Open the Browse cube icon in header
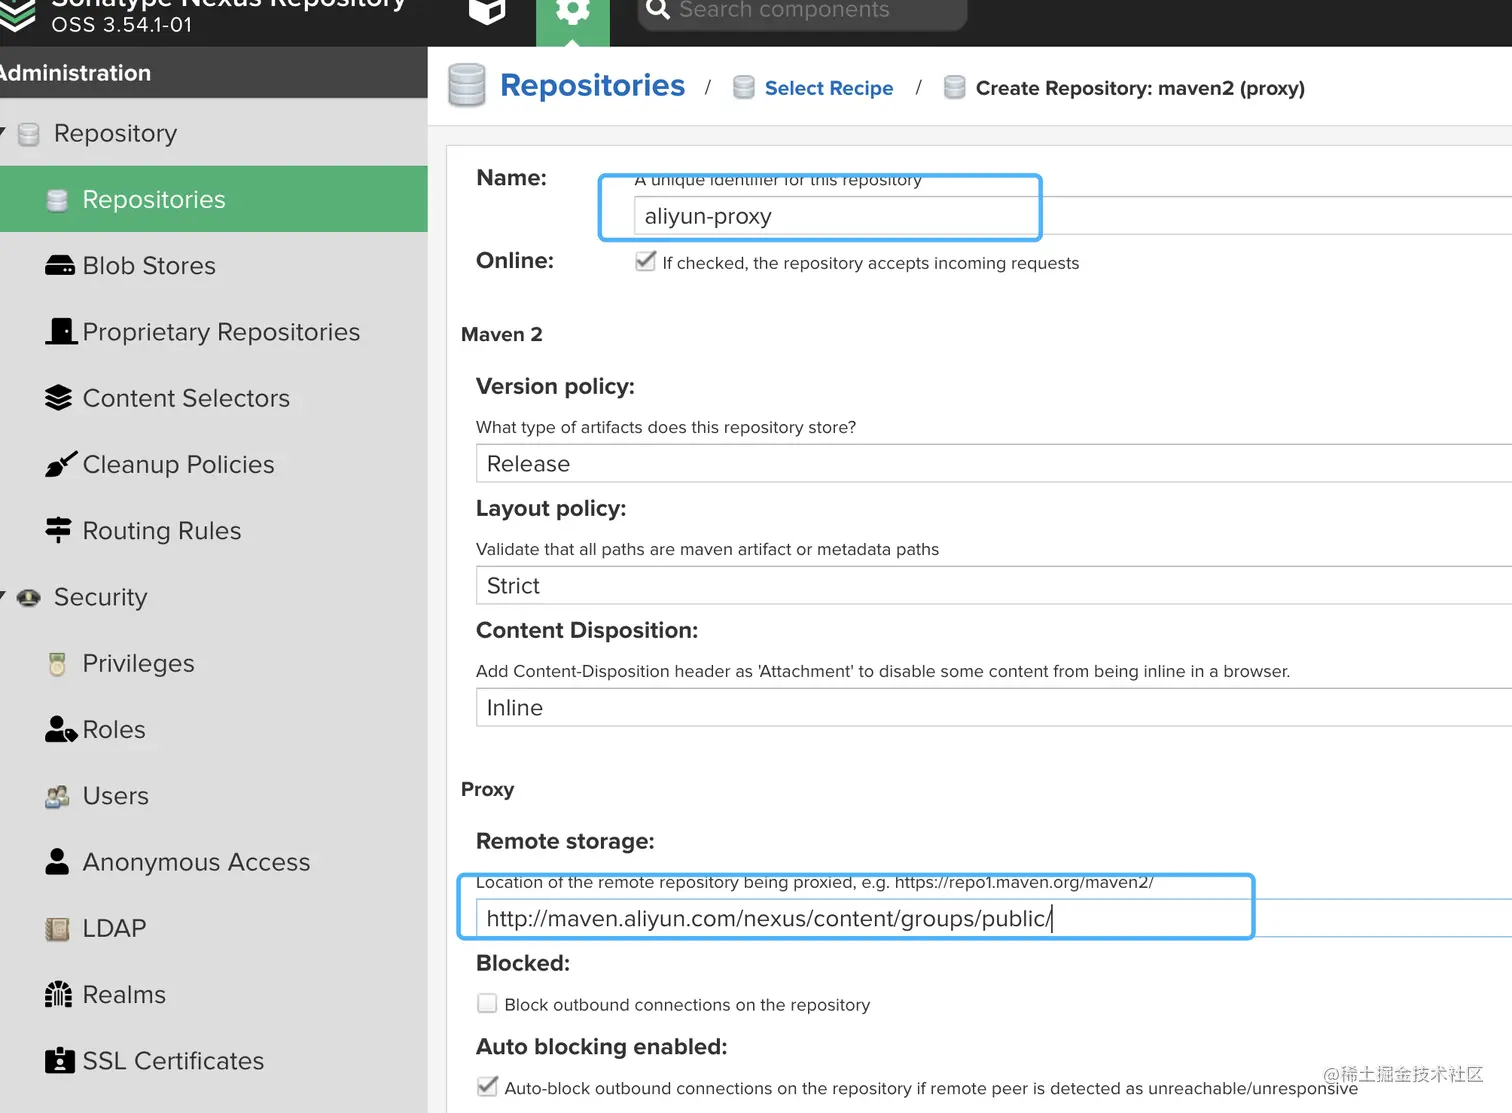 [x=487, y=12]
